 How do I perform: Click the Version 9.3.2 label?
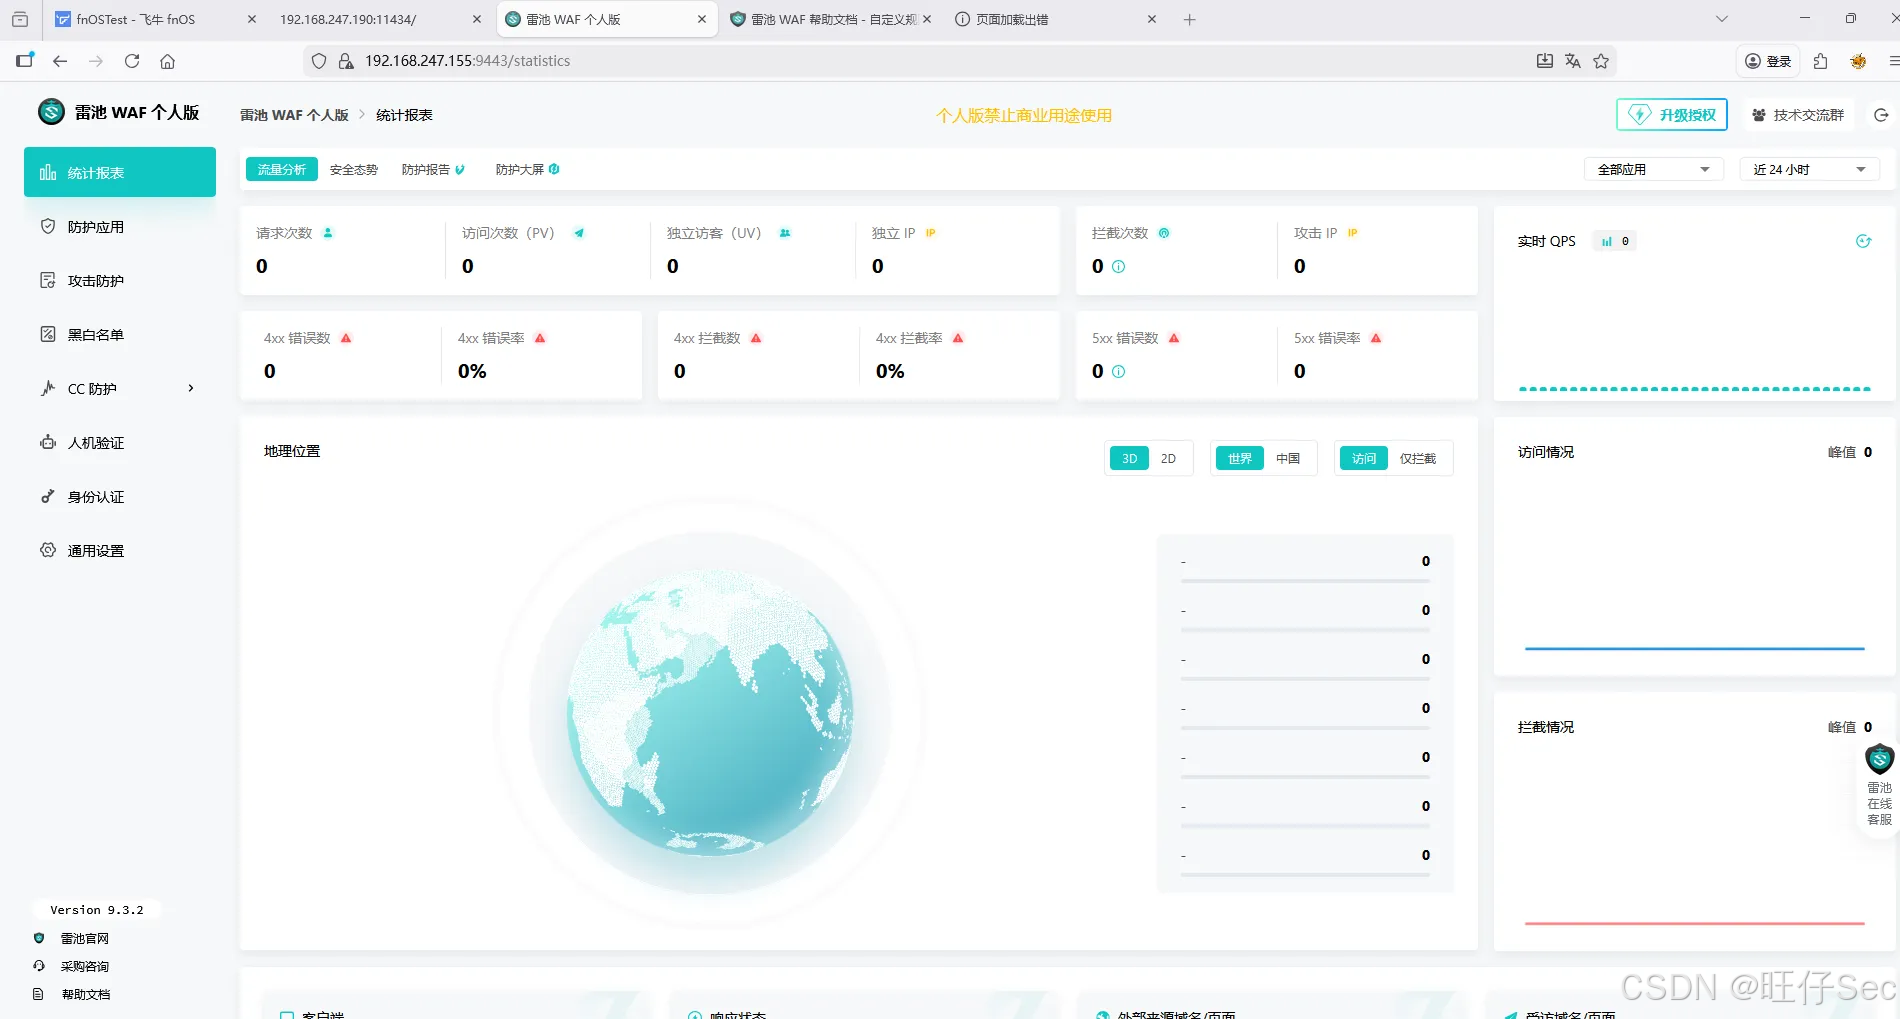pyautogui.click(x=97, y=910)
